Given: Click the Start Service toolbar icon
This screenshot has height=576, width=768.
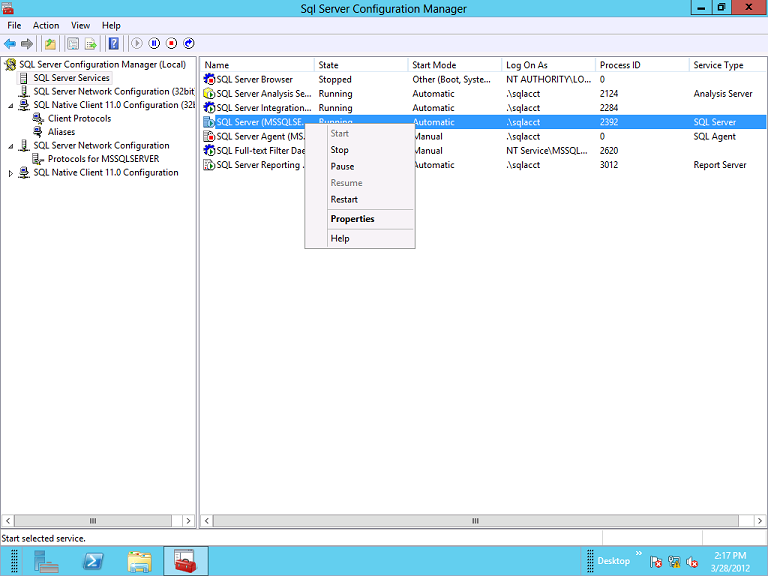Looking at the screenshot, I should point(137,44).
